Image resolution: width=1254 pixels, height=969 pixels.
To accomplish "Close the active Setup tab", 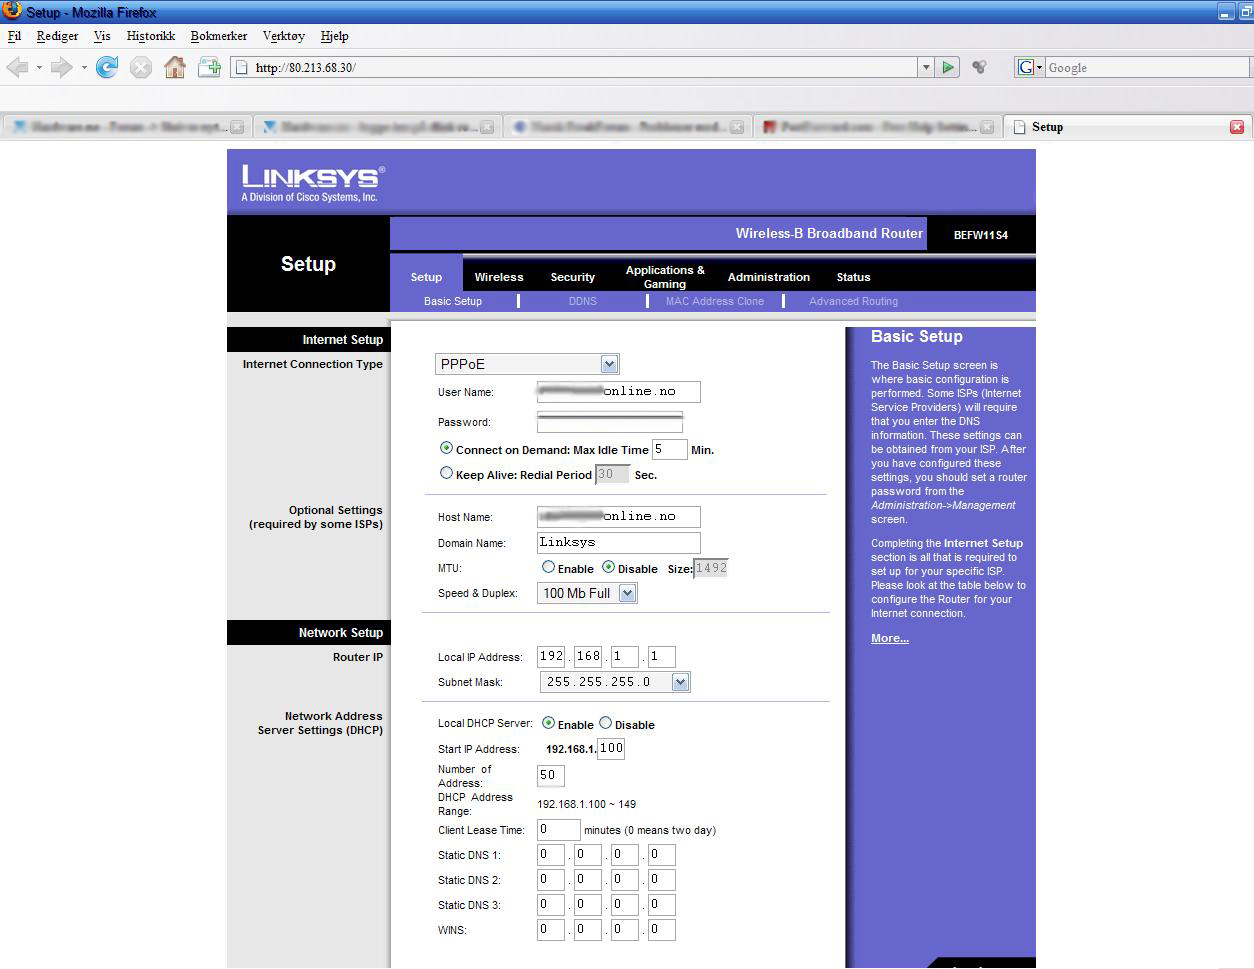I will (x=1237, y=127).
